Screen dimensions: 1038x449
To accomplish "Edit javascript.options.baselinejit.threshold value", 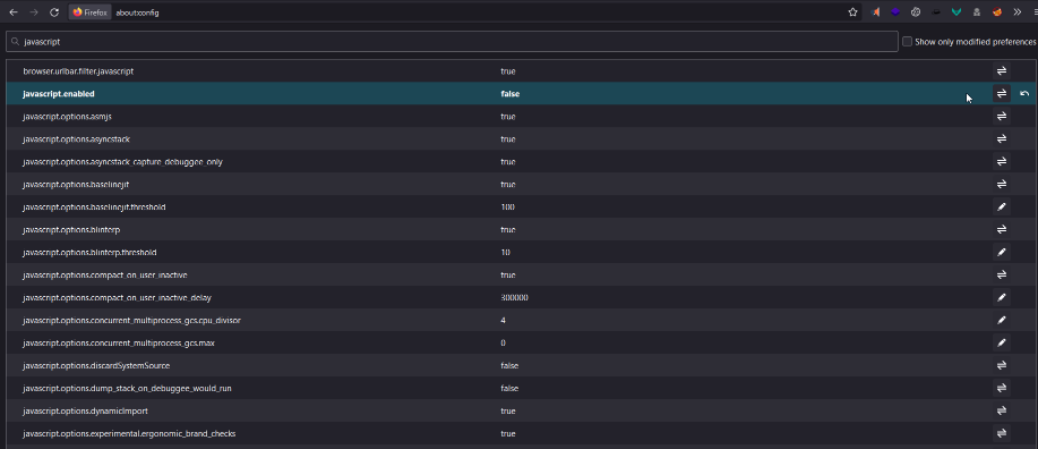I will (1002, 207).
